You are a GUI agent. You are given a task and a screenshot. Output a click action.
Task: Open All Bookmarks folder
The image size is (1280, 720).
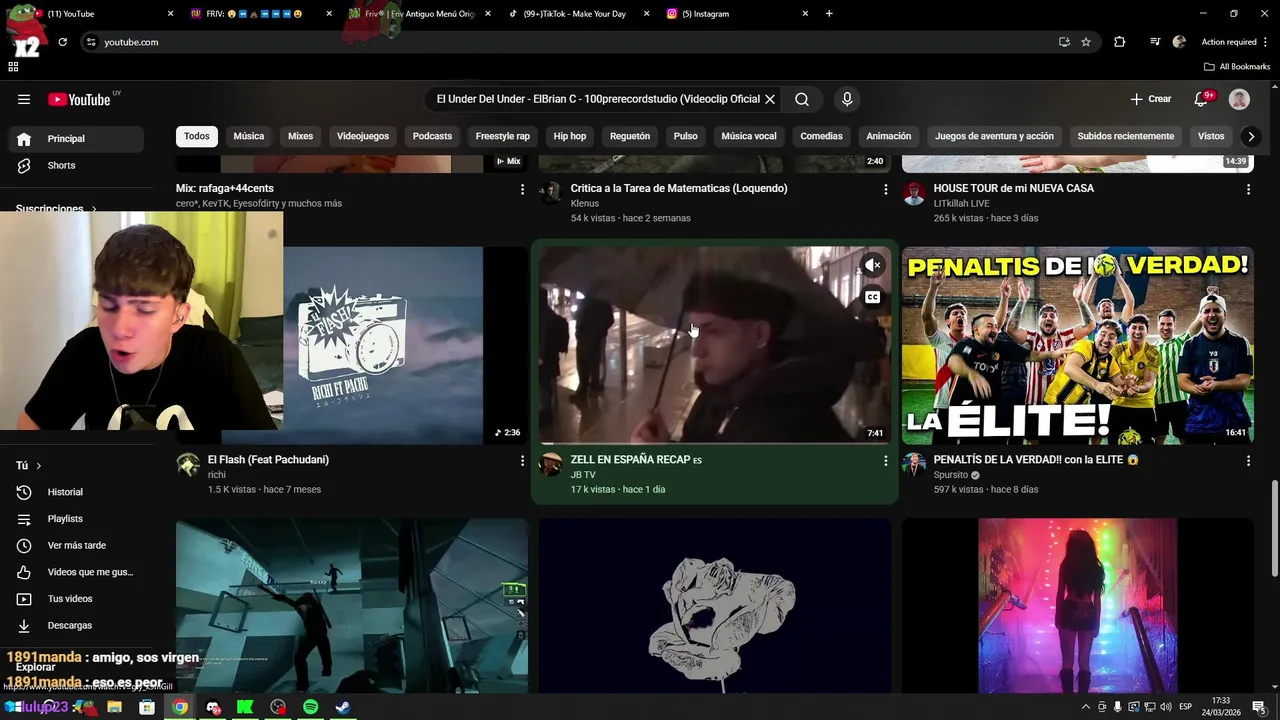coord(1237,67)
